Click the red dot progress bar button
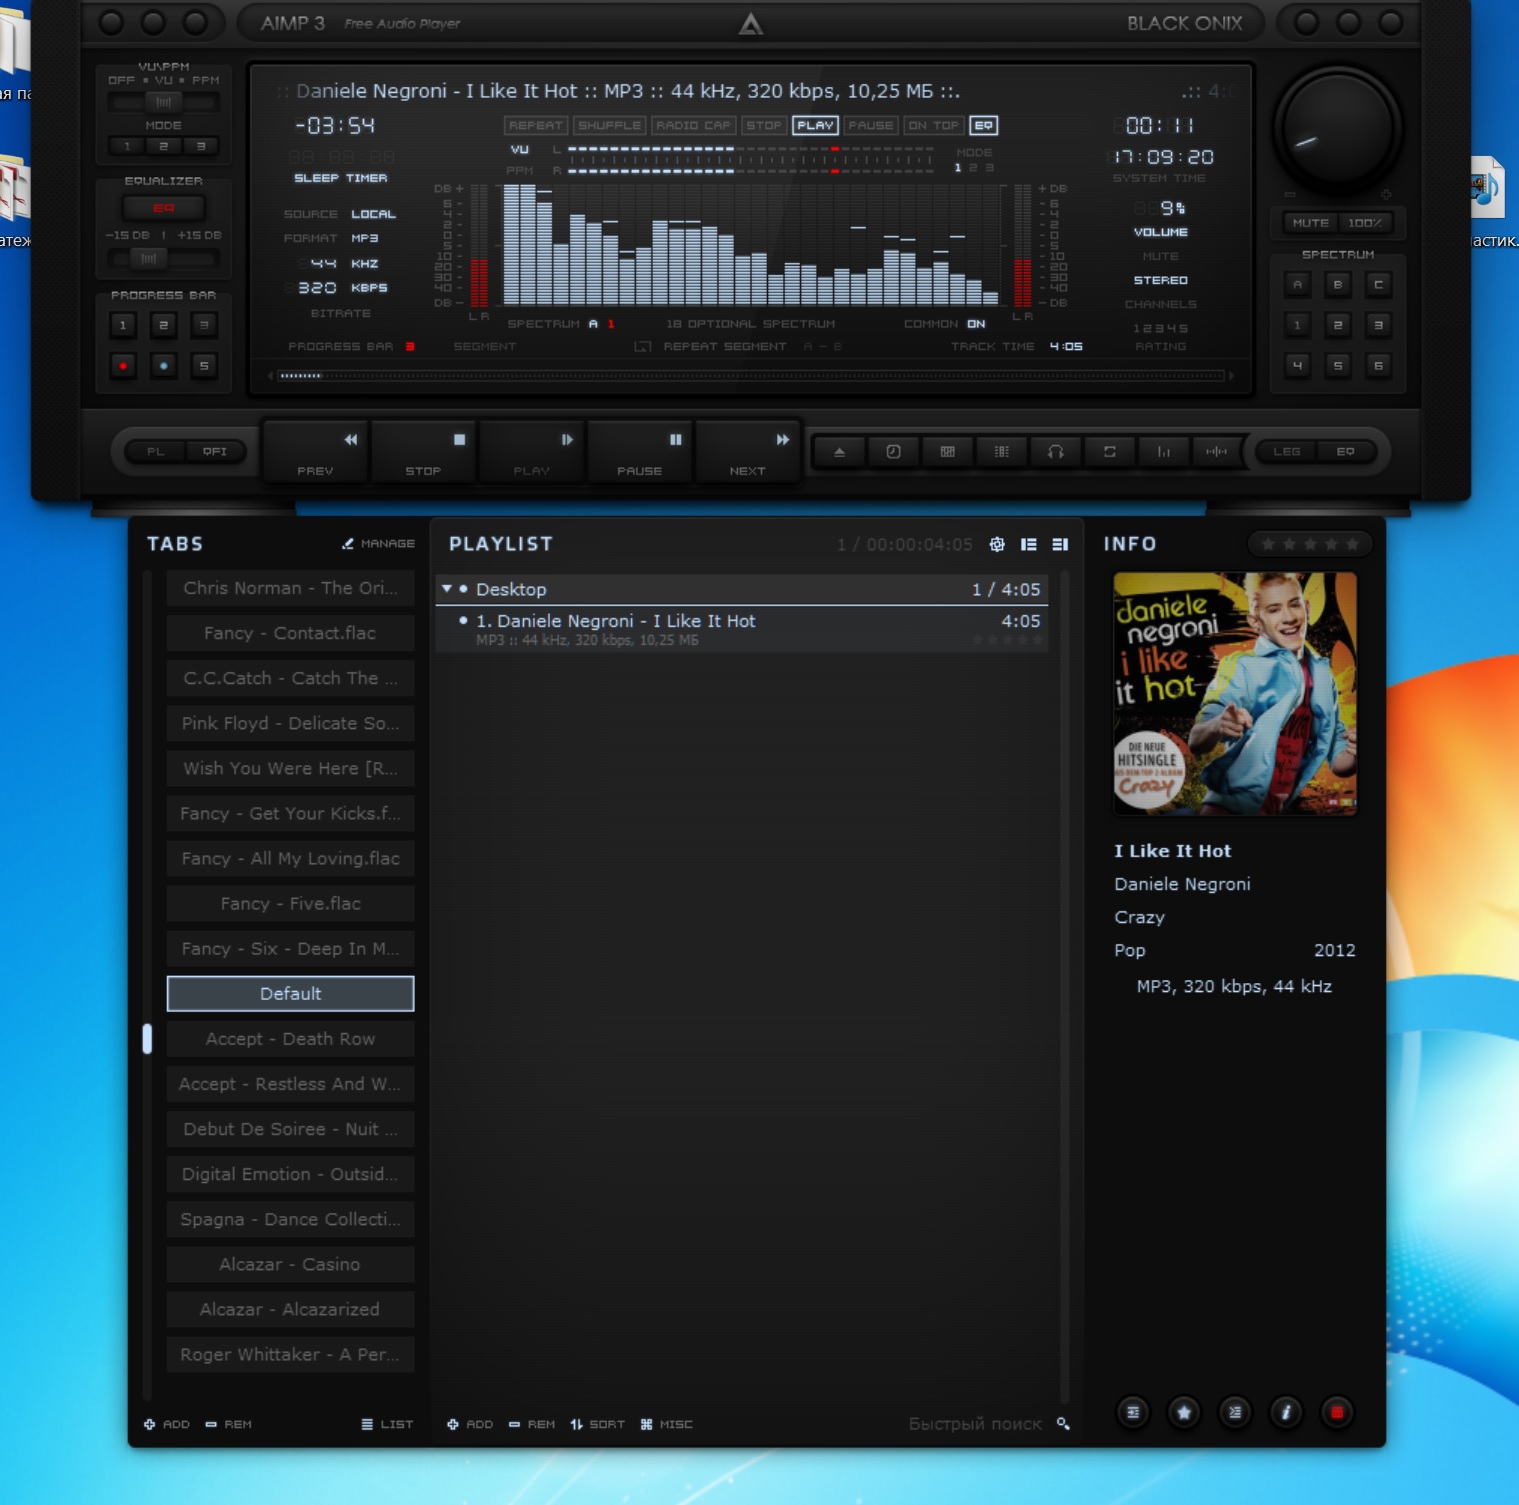1519x1505 pixels. coord(123,366)
